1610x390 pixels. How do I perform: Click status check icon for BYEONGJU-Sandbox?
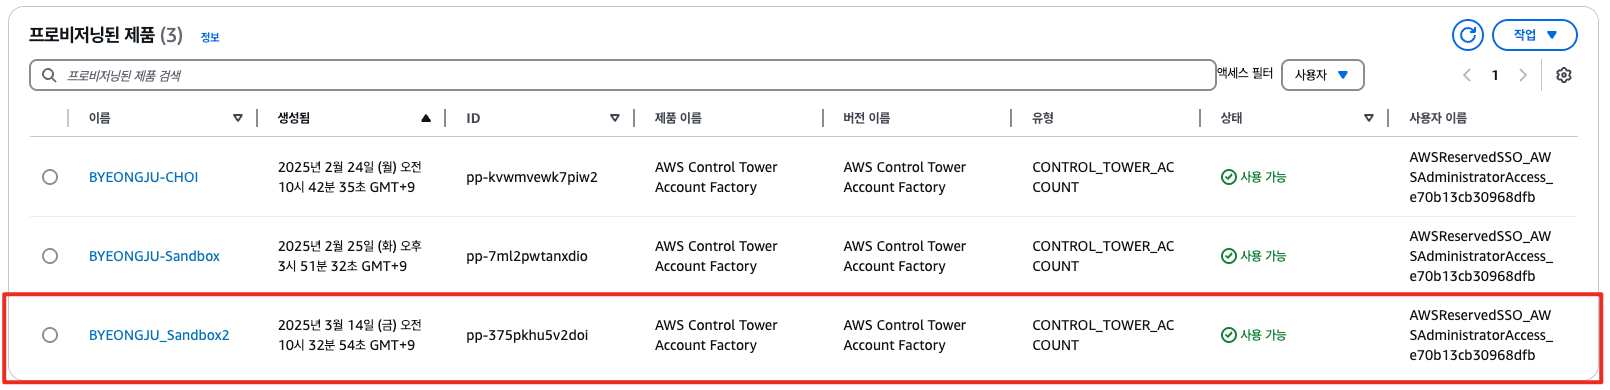point(1229,256)
